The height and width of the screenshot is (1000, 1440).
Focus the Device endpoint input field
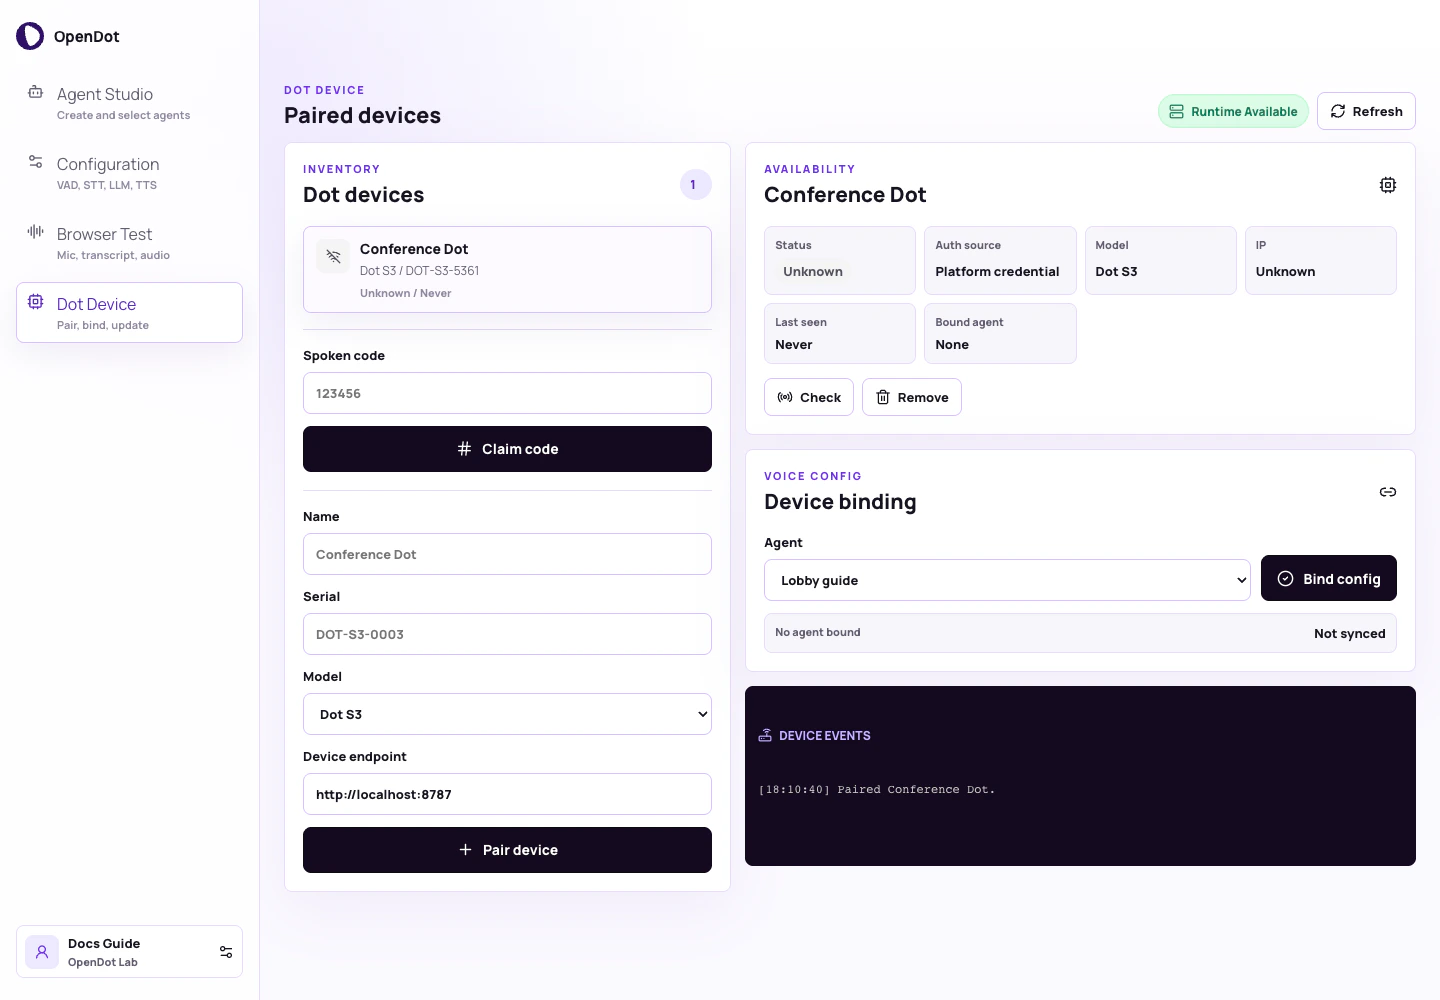507,794
